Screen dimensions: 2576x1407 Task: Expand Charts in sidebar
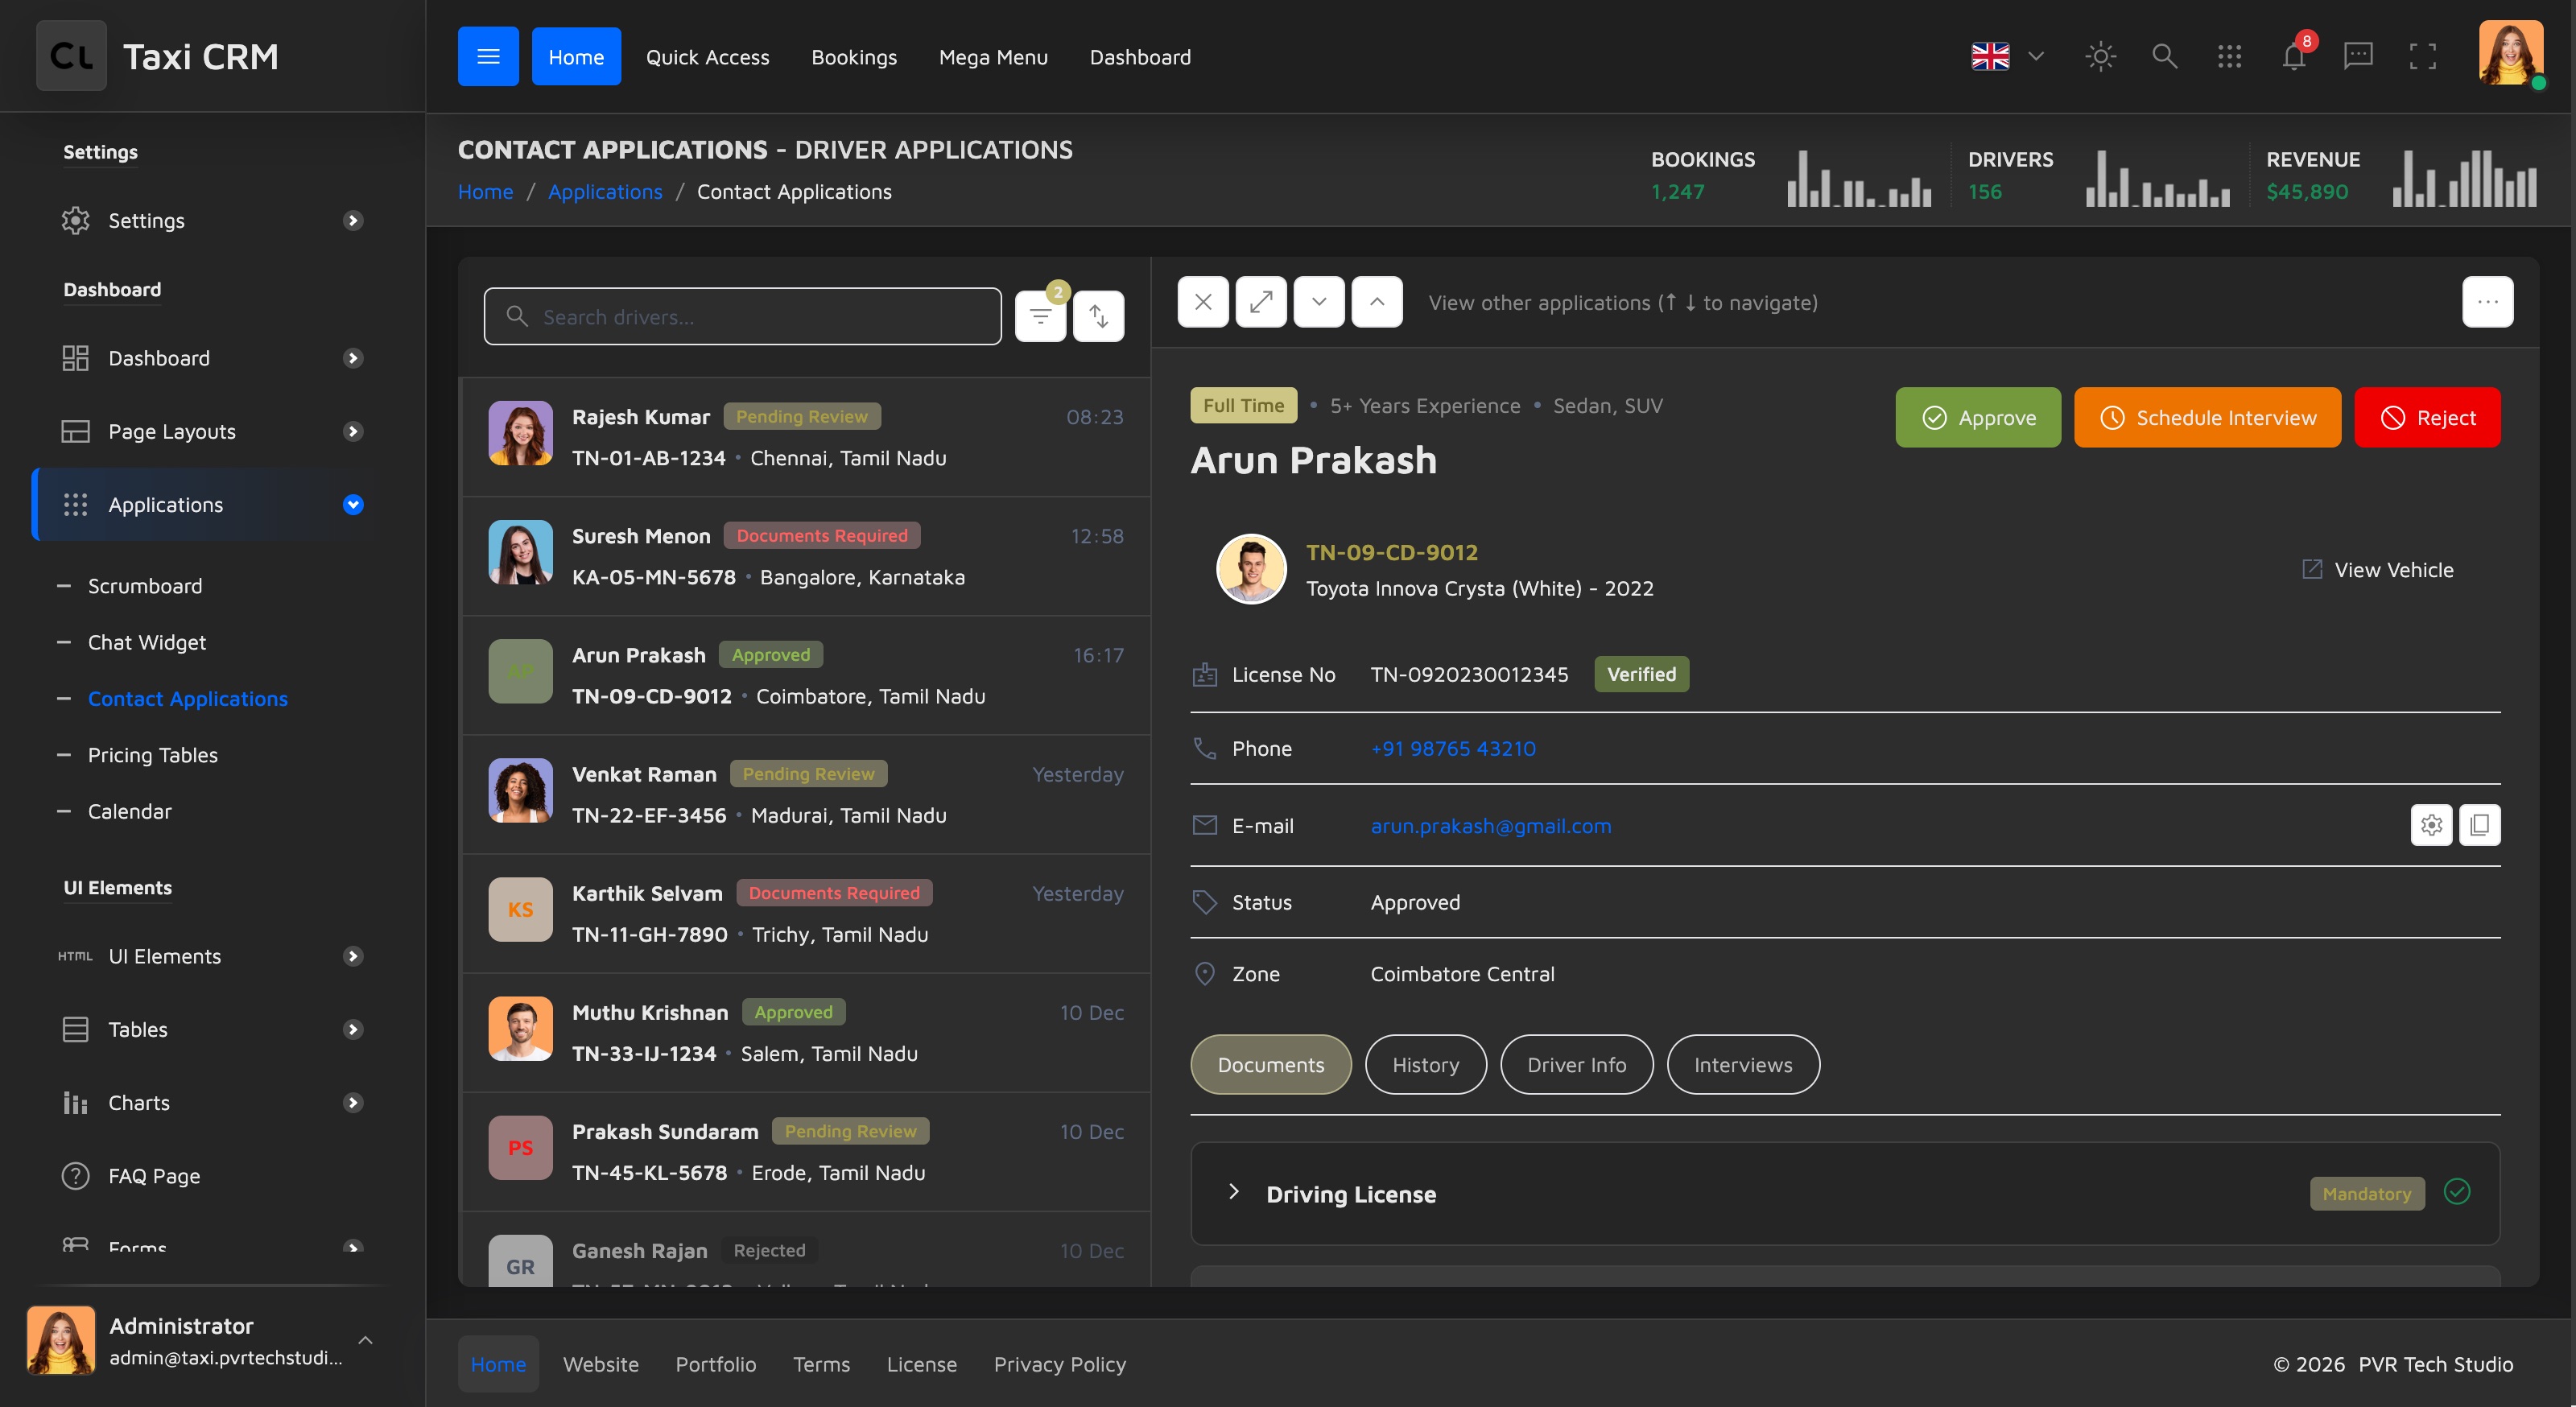[212, 1102]
